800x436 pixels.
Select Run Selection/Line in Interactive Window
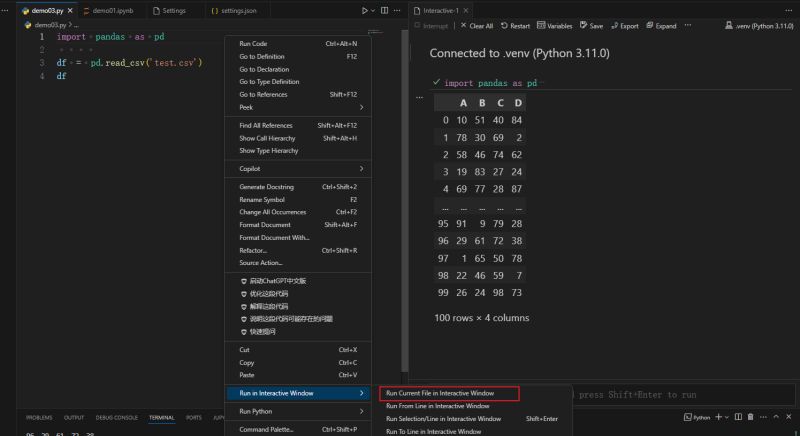pyautogui.click(x=474, y=419)
